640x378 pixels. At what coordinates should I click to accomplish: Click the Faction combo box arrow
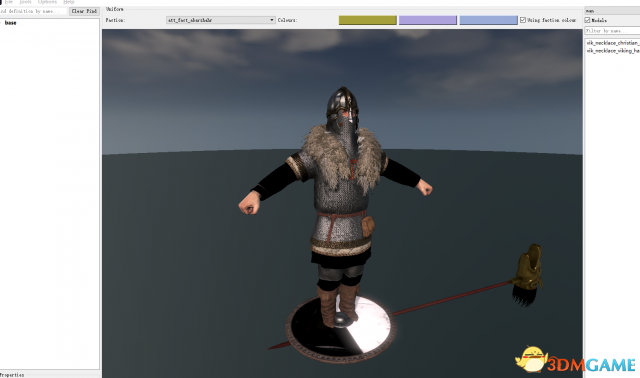point(272,20)
